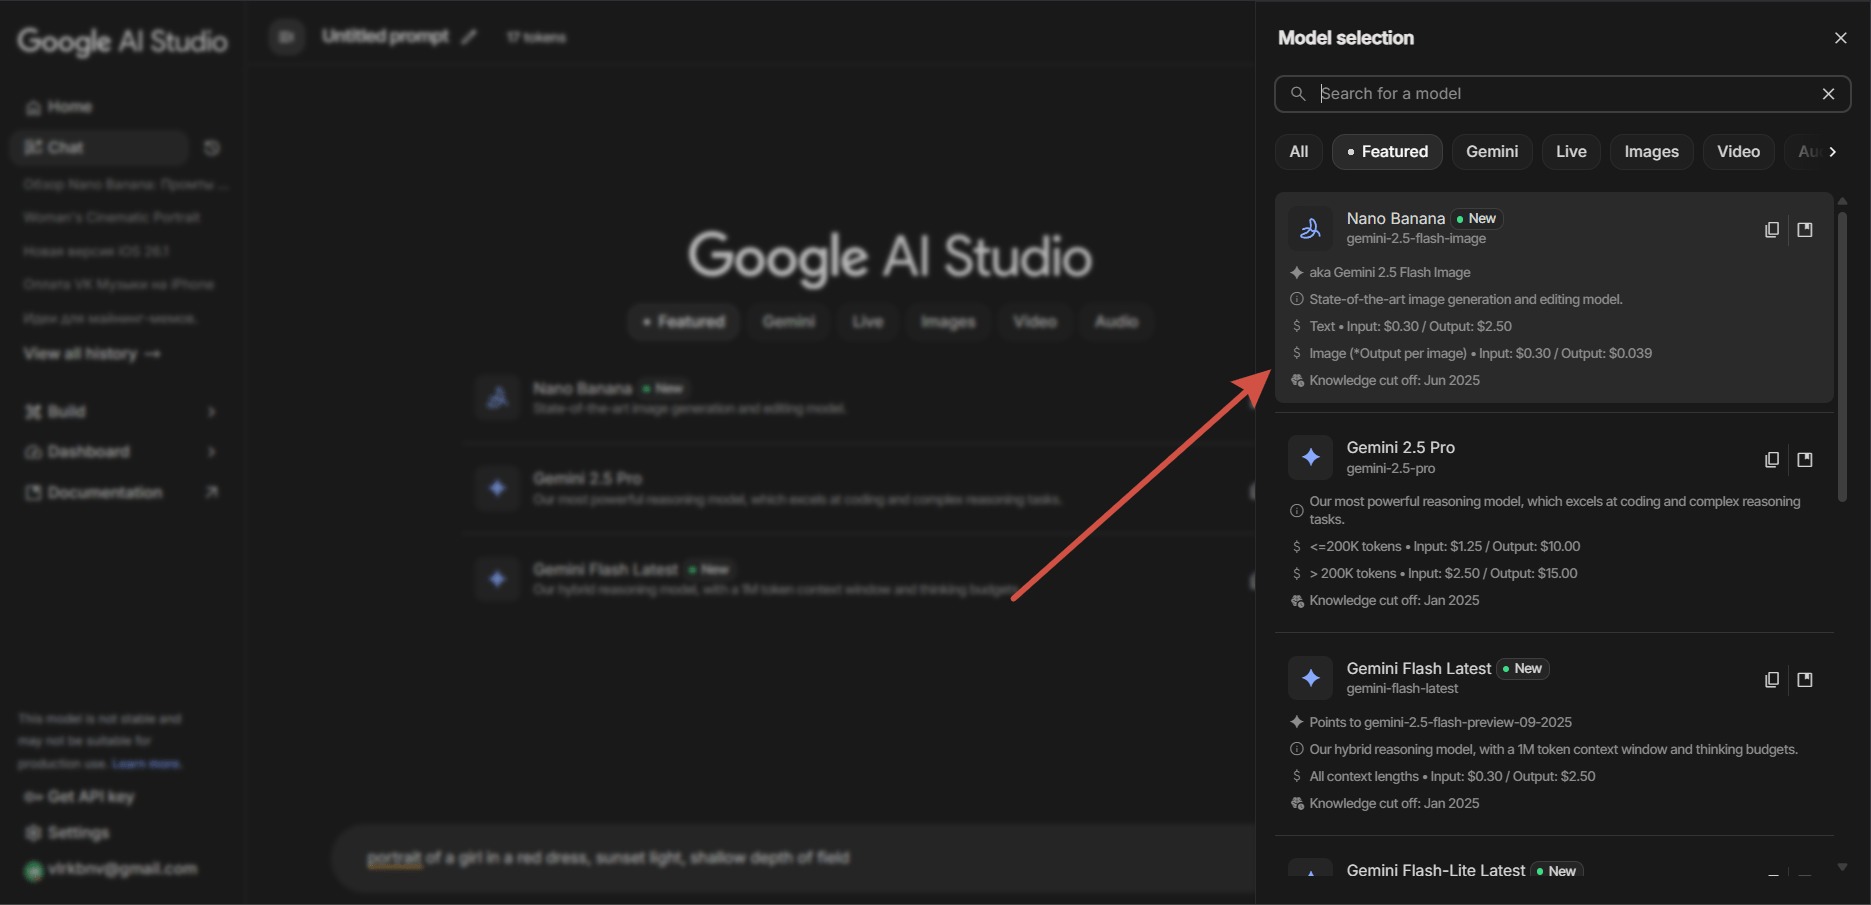Click the Untitled prompt title
This screenshot has width=1871, height=905.
(385, 37)
